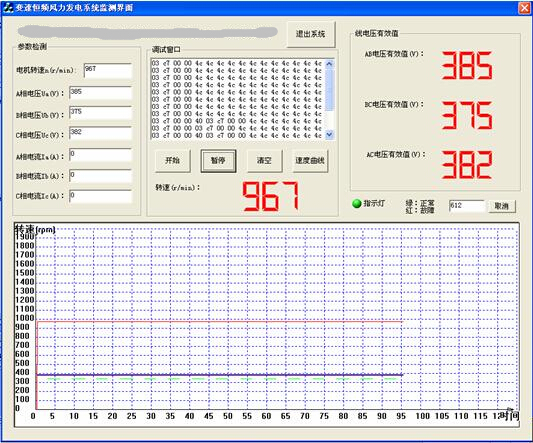Click the AC电压有效值(V) label
The height and width of the screenshot is (443, 533).
396,155
